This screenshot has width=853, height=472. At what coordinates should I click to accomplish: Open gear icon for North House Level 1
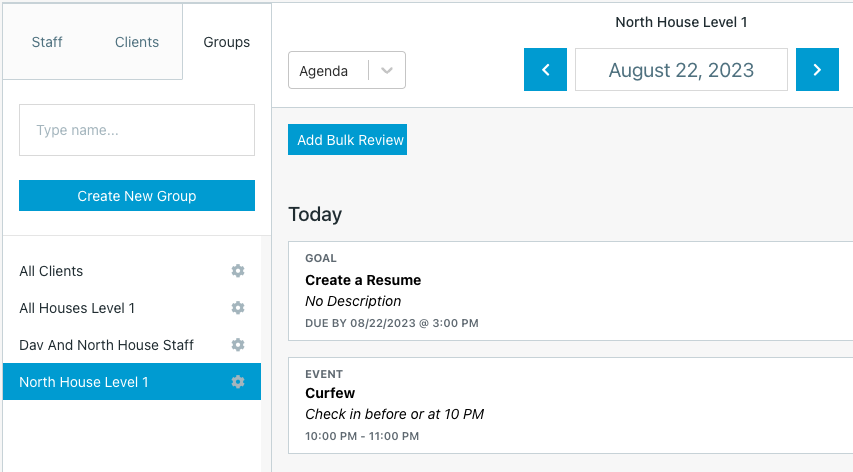[238, 382]
